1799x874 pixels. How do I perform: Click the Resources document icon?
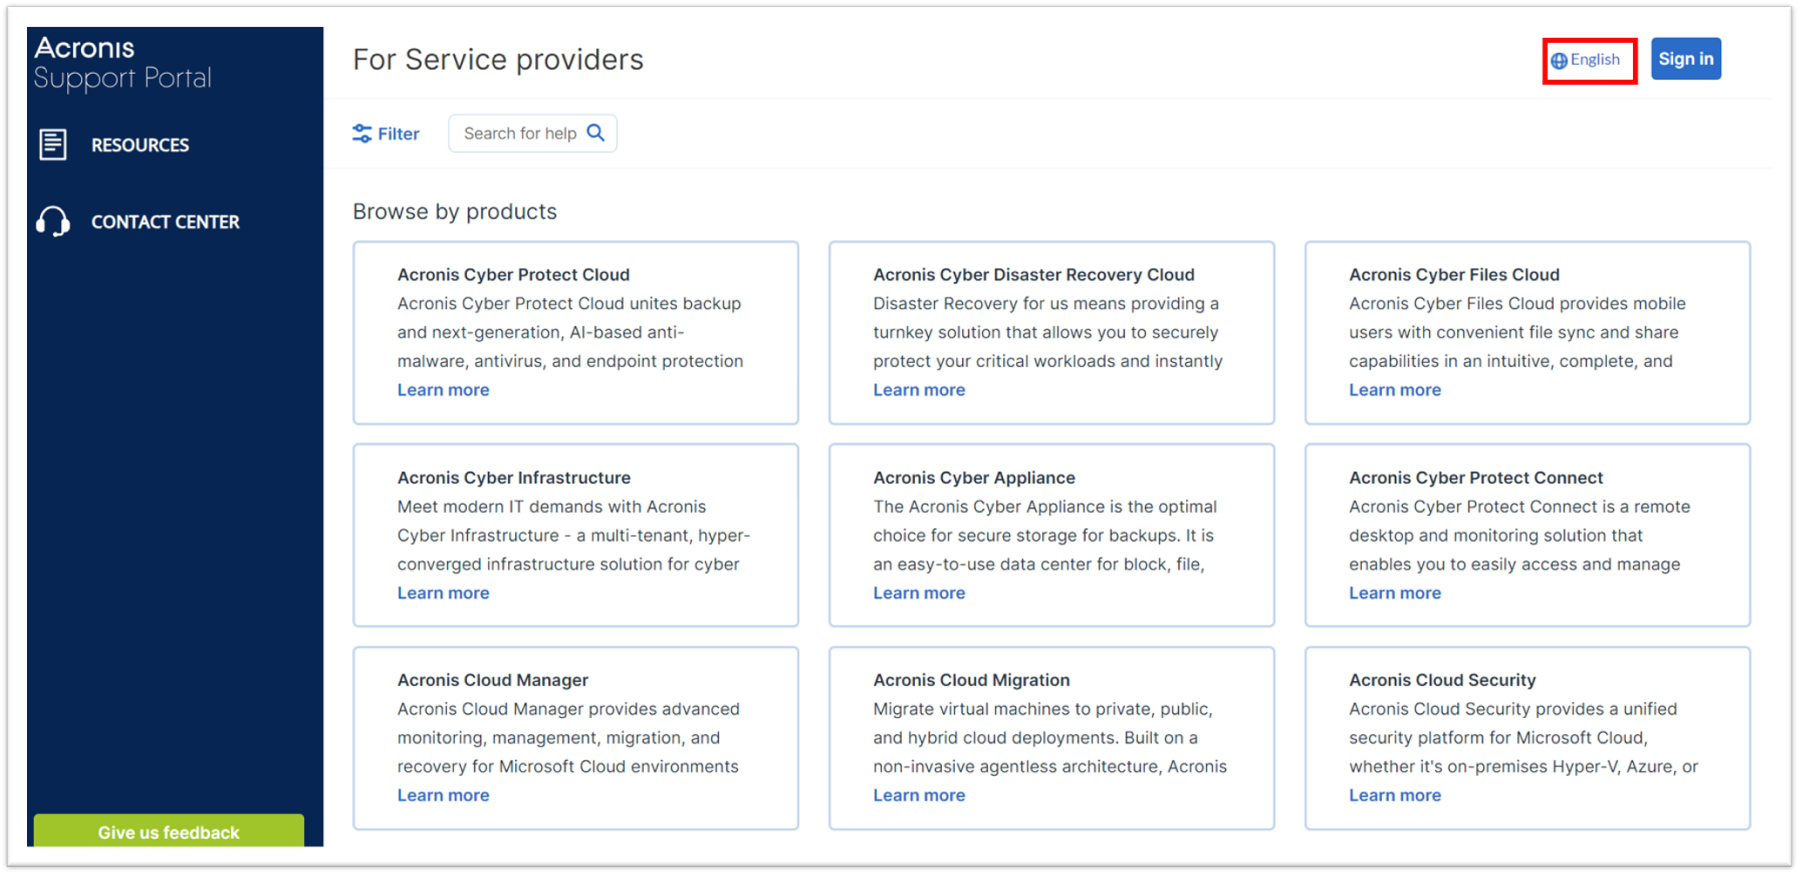click(x=53, y=145)
